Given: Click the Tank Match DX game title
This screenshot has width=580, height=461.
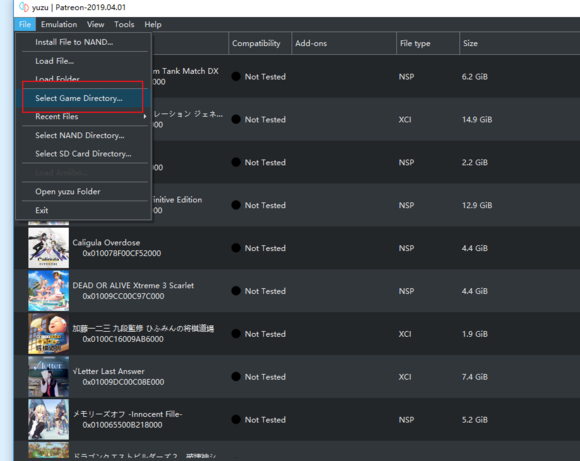Looking at the screenshot, I should click(x=186, y=71).
